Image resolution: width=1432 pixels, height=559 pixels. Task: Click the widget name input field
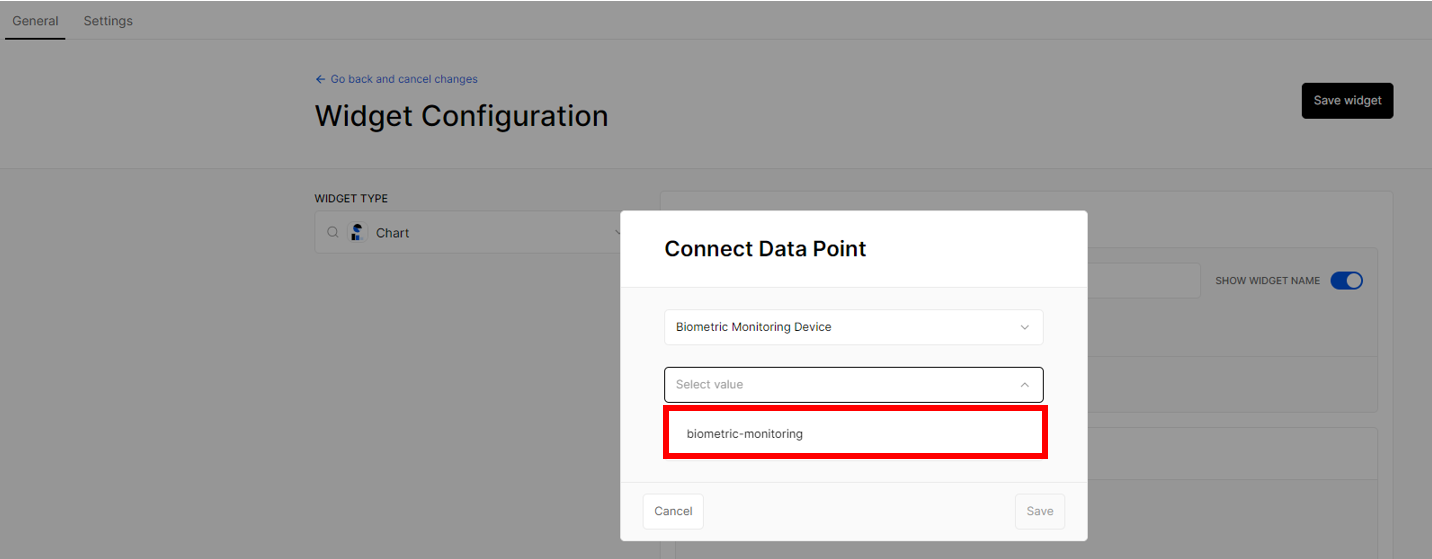(1143, 281)
